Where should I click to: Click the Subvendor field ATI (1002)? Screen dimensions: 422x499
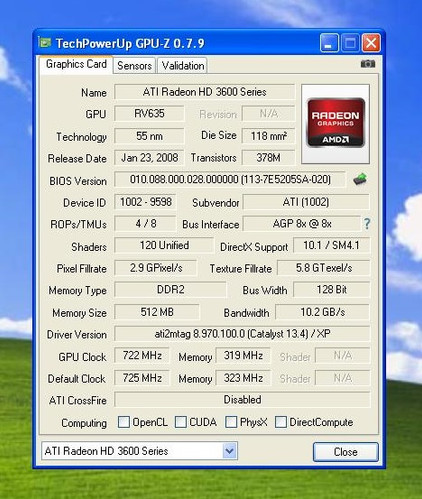(306, 202)
